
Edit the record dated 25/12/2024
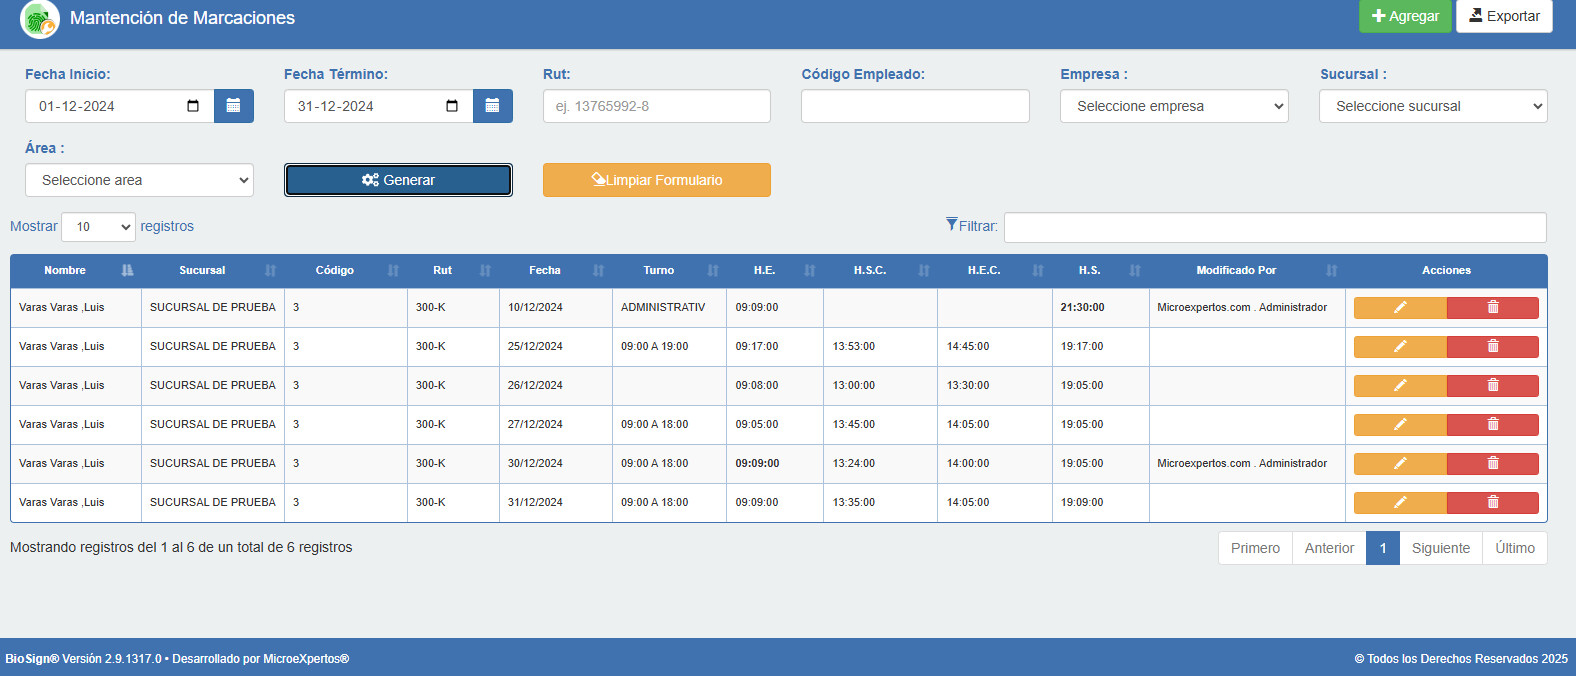coord(1400,347)
